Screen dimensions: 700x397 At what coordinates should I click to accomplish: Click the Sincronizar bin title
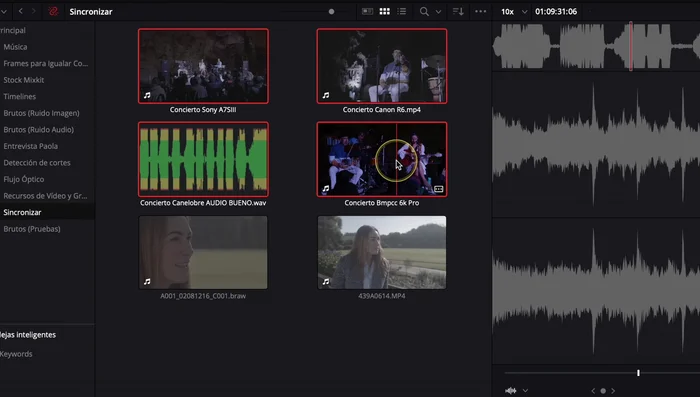(x=91, y=12)
